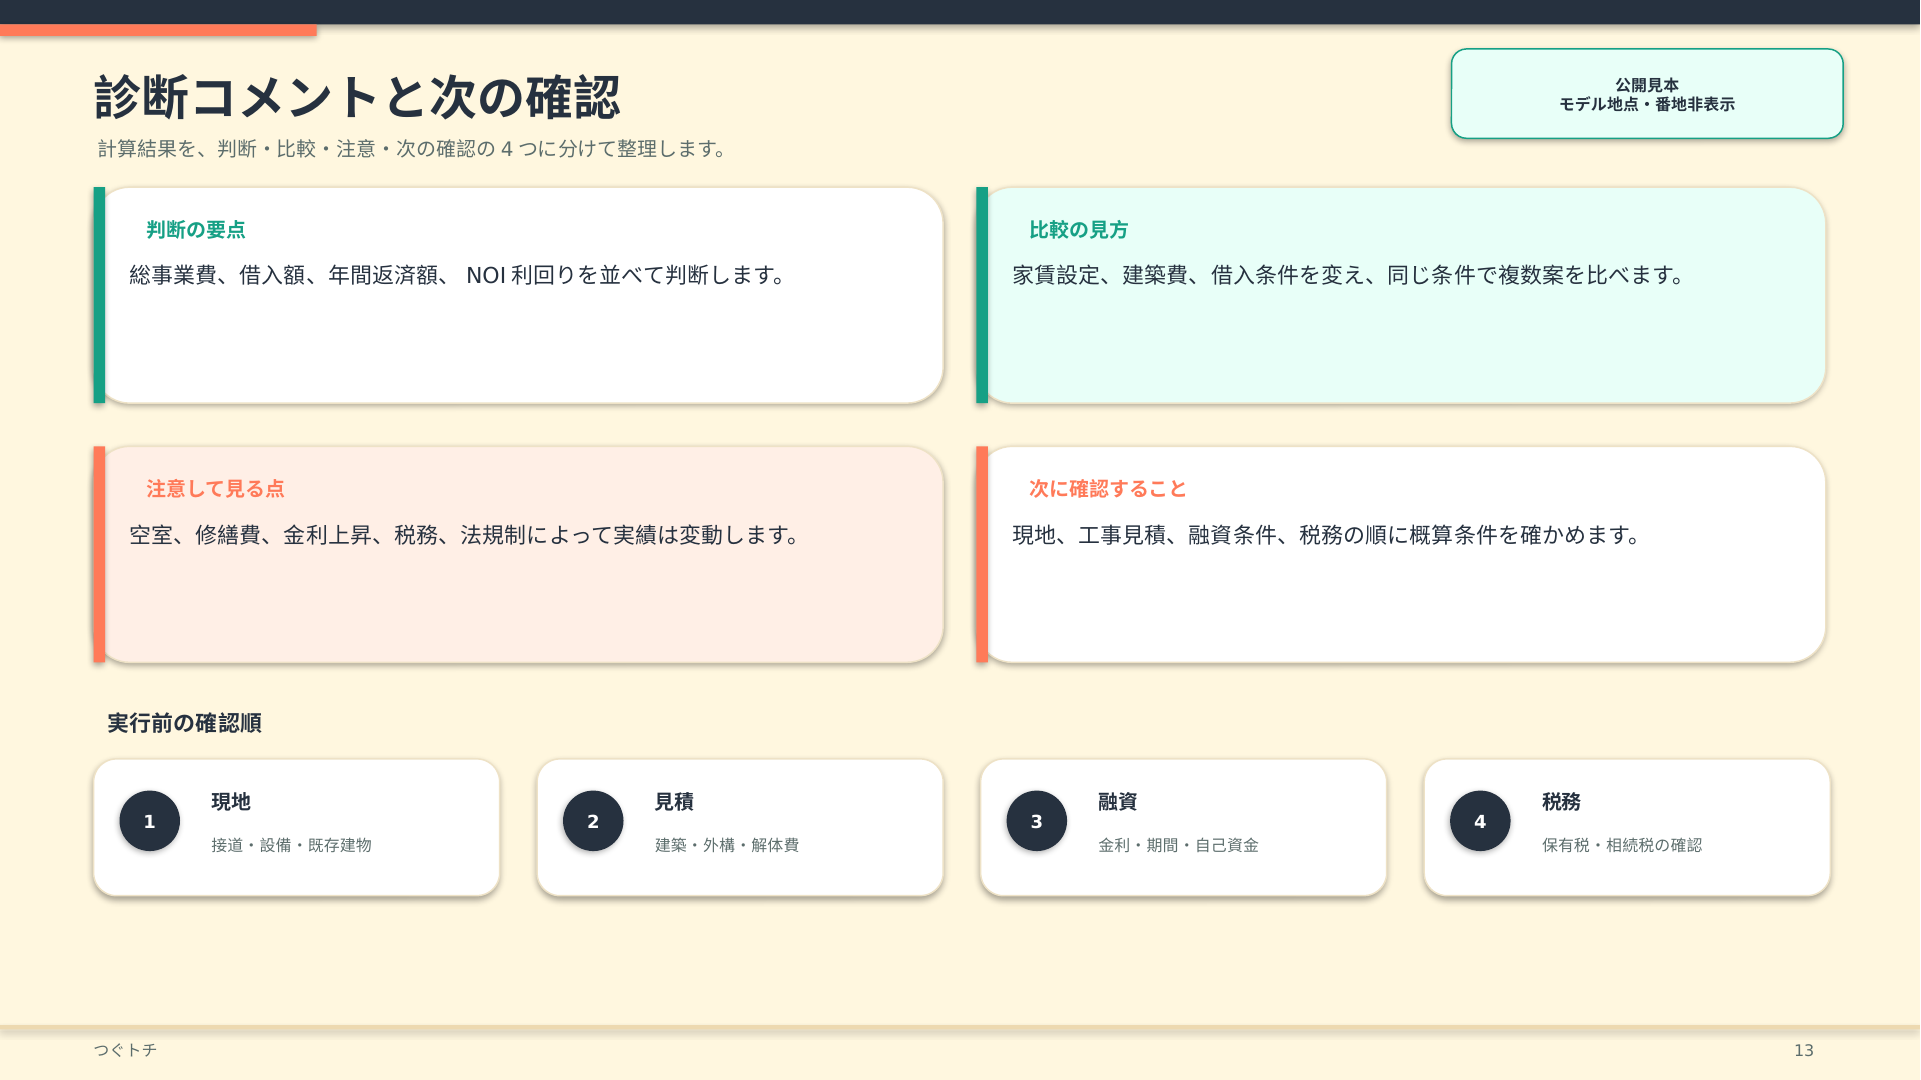The height and width of the screenshot is (1080, 1921).
Task: Click the モデル地点・番地非表示 line in the badge
Action: tap(1647, 104)
